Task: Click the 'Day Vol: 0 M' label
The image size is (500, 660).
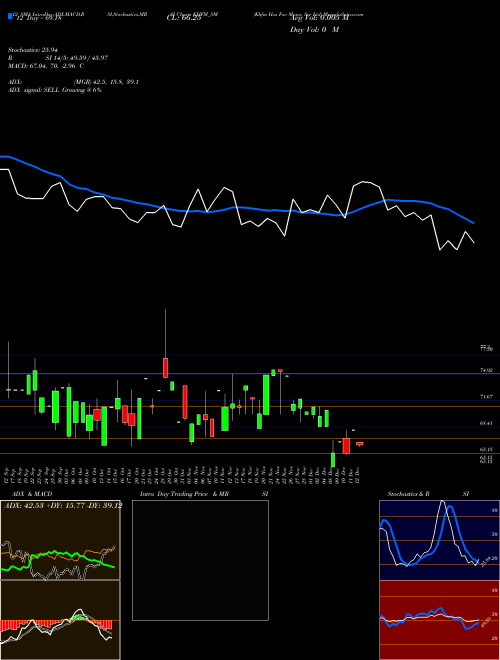Action: click(314, 29)
